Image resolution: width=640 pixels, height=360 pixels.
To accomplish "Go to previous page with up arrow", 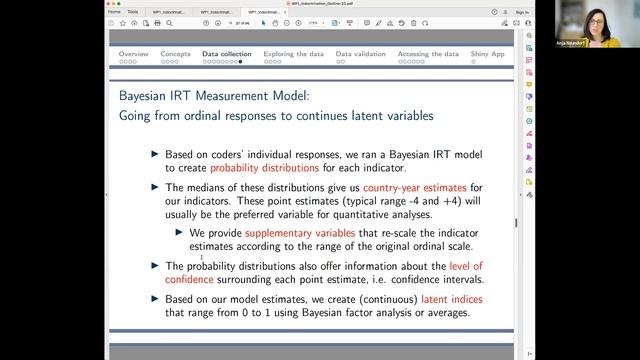I will (x=206, y=23).
